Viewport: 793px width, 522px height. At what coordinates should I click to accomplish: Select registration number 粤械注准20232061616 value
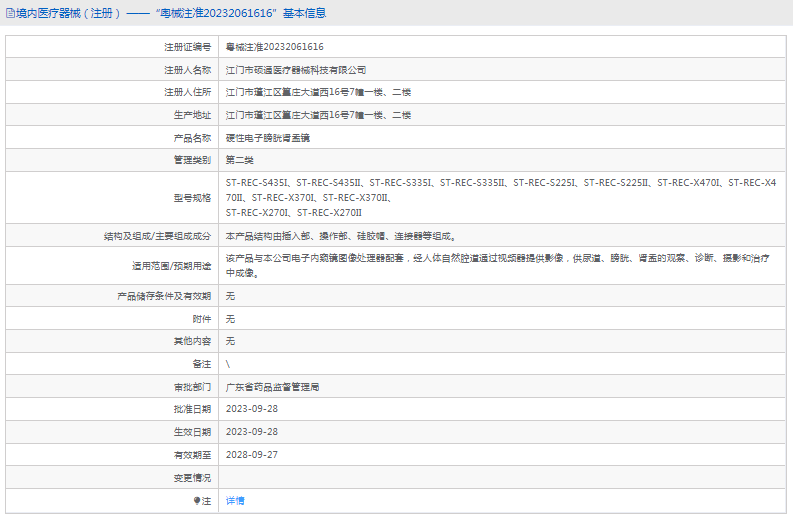pyautogui.click(x=275, y=47)
